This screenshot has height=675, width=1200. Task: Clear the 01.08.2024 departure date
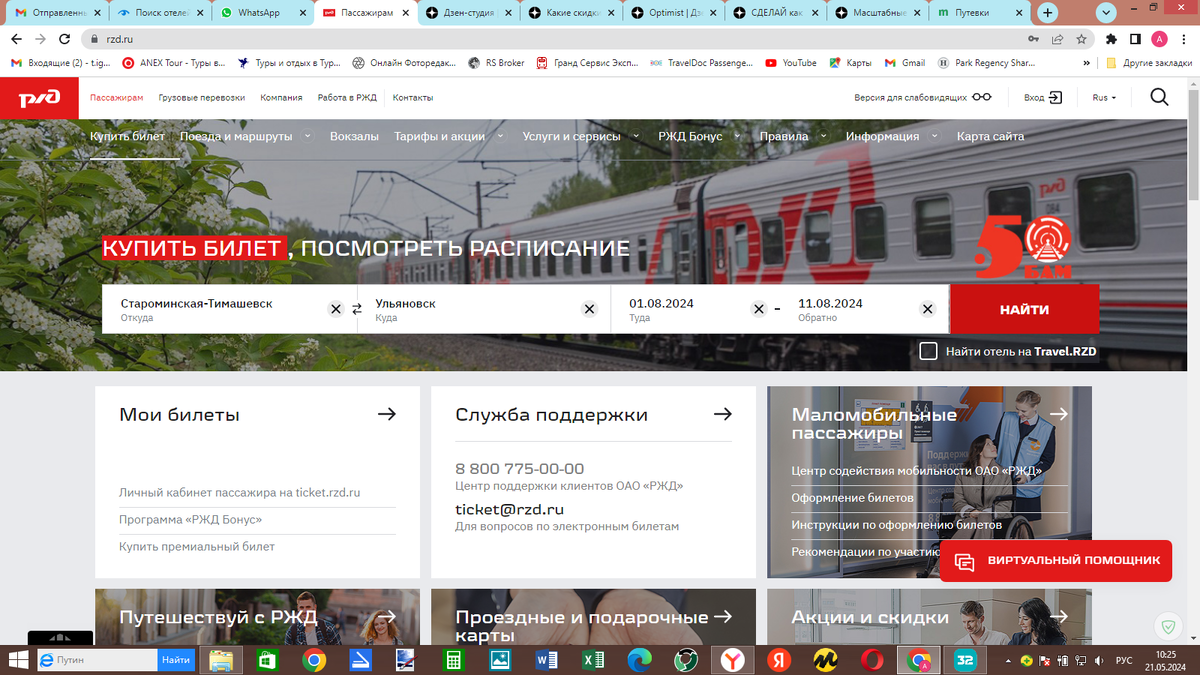[759, 309]
